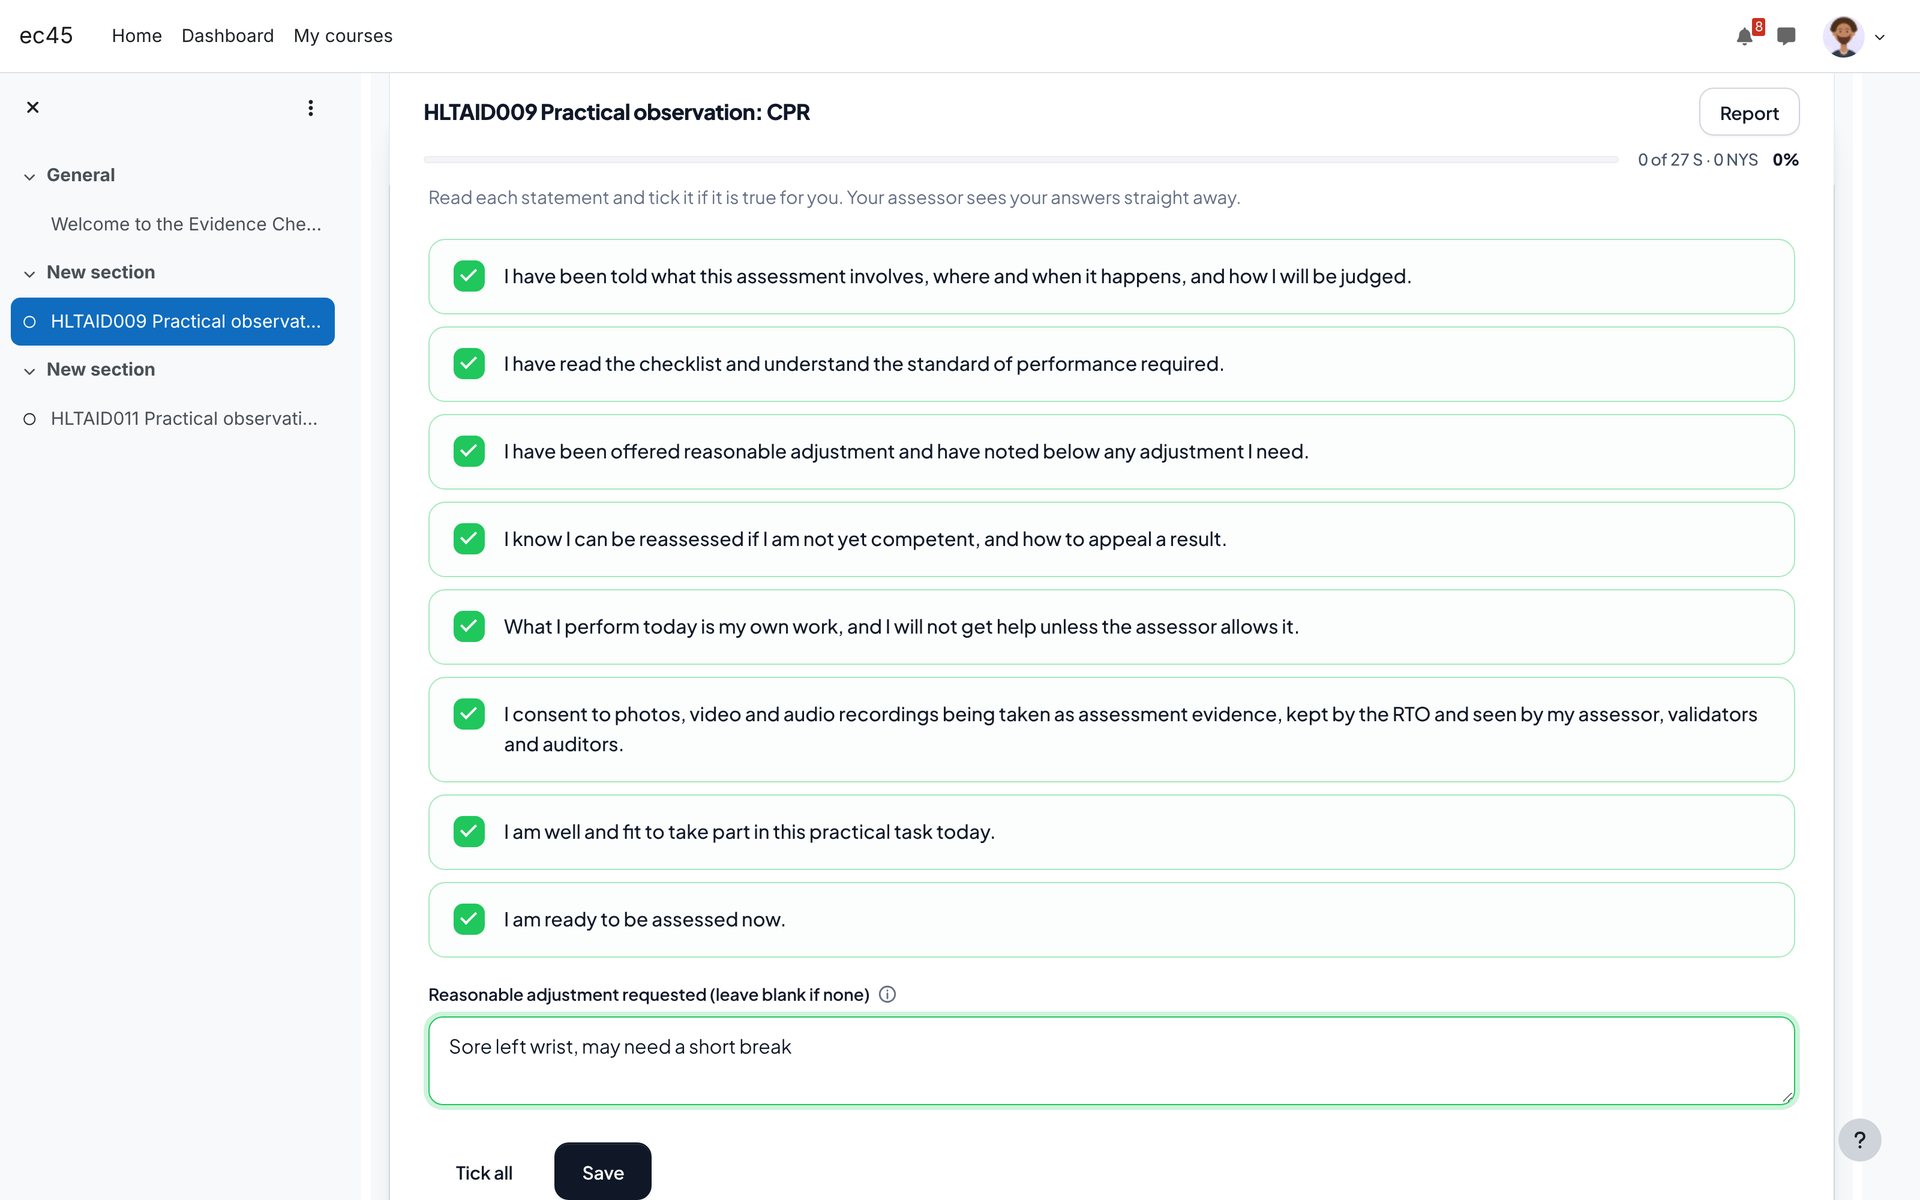
Task: Click the Report button
Action: point(1749,112)
